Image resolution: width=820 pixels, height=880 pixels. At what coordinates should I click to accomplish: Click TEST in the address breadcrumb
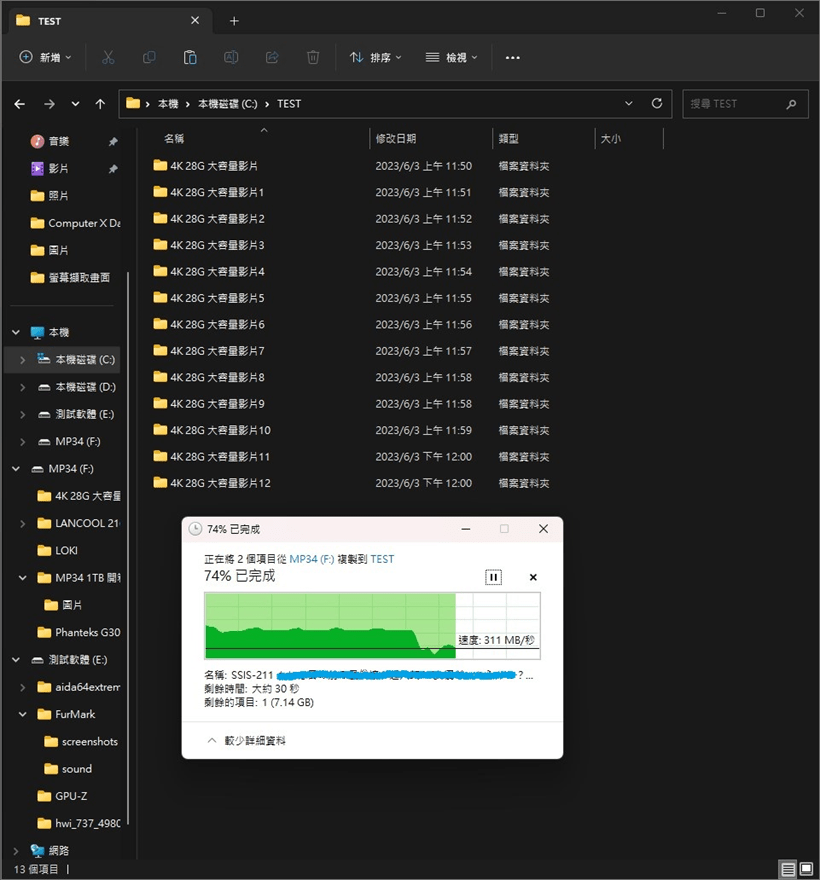tap(289, 104)
